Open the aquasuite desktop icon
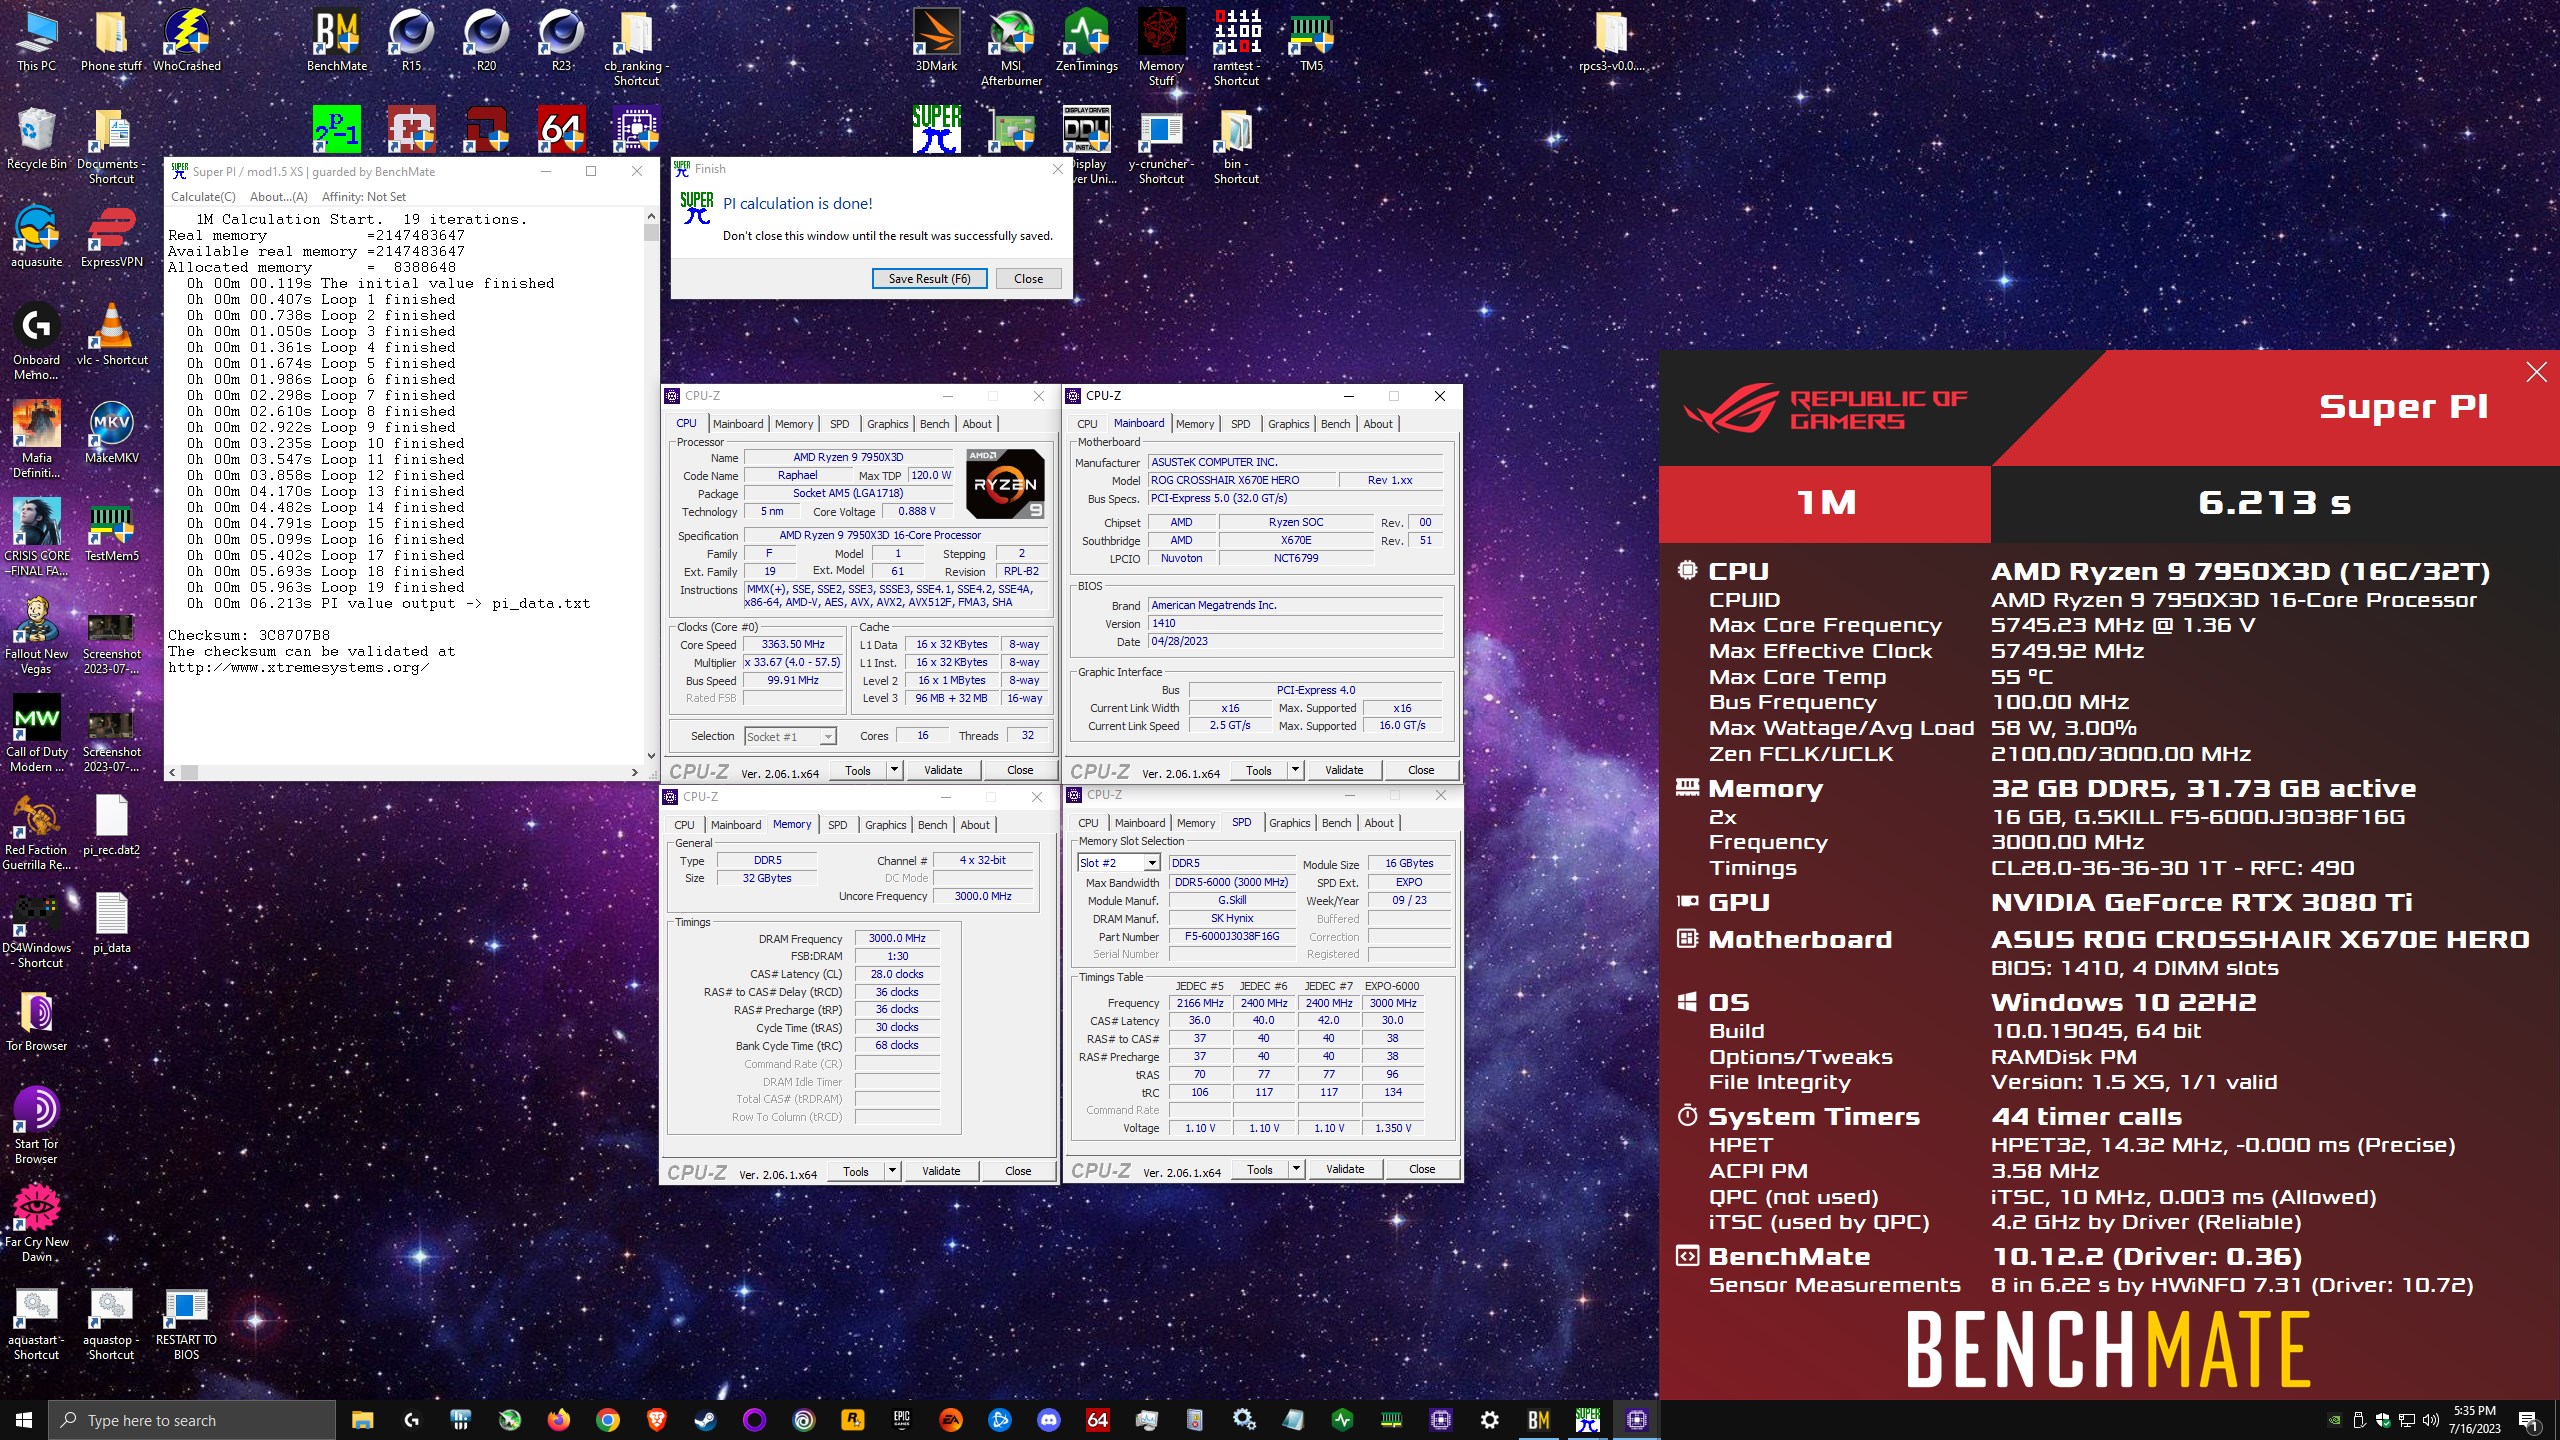Image resolution: width=2560 pixels, height=1440 pixels. [x=36, y=237]
